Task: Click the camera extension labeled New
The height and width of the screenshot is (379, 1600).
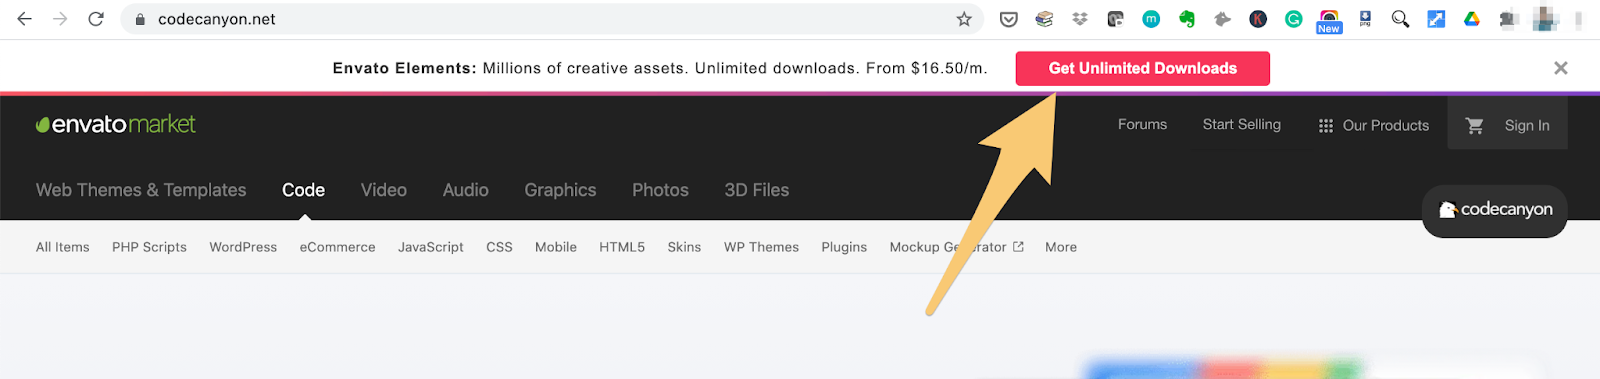Action: click(x=1329, y=21)
